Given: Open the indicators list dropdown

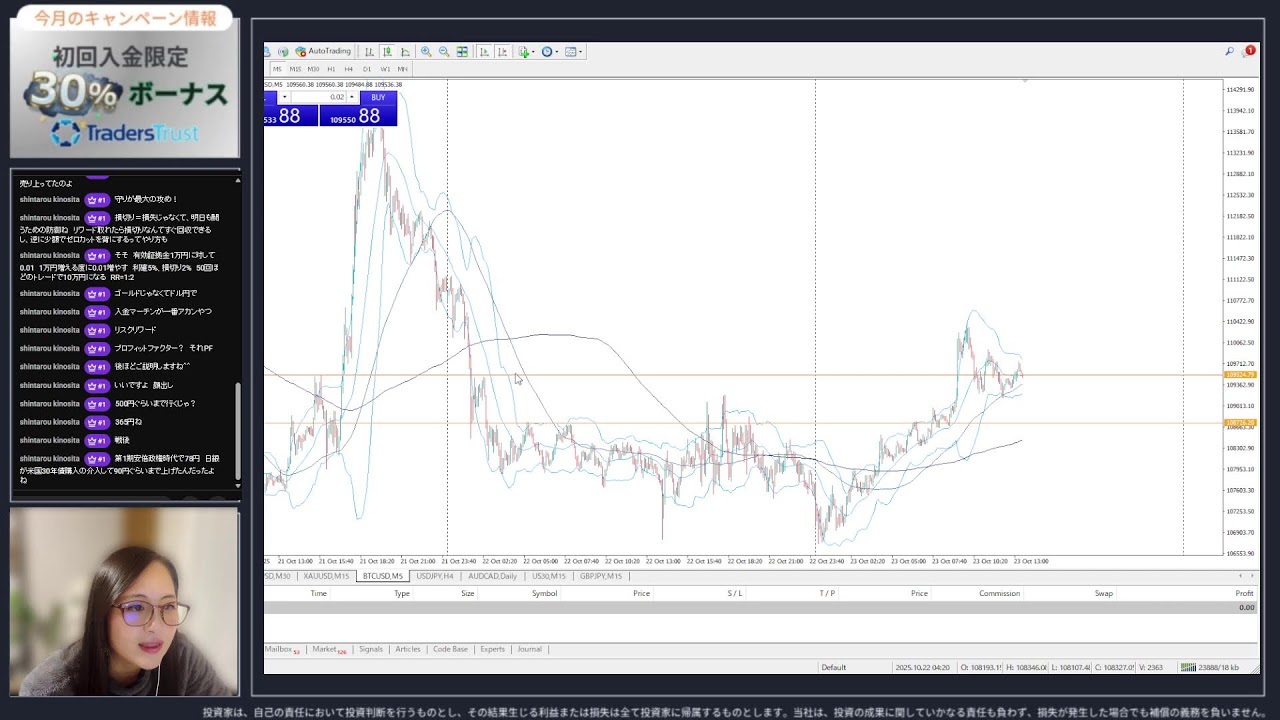Looking at the screenshot, I should pos(526,52).
